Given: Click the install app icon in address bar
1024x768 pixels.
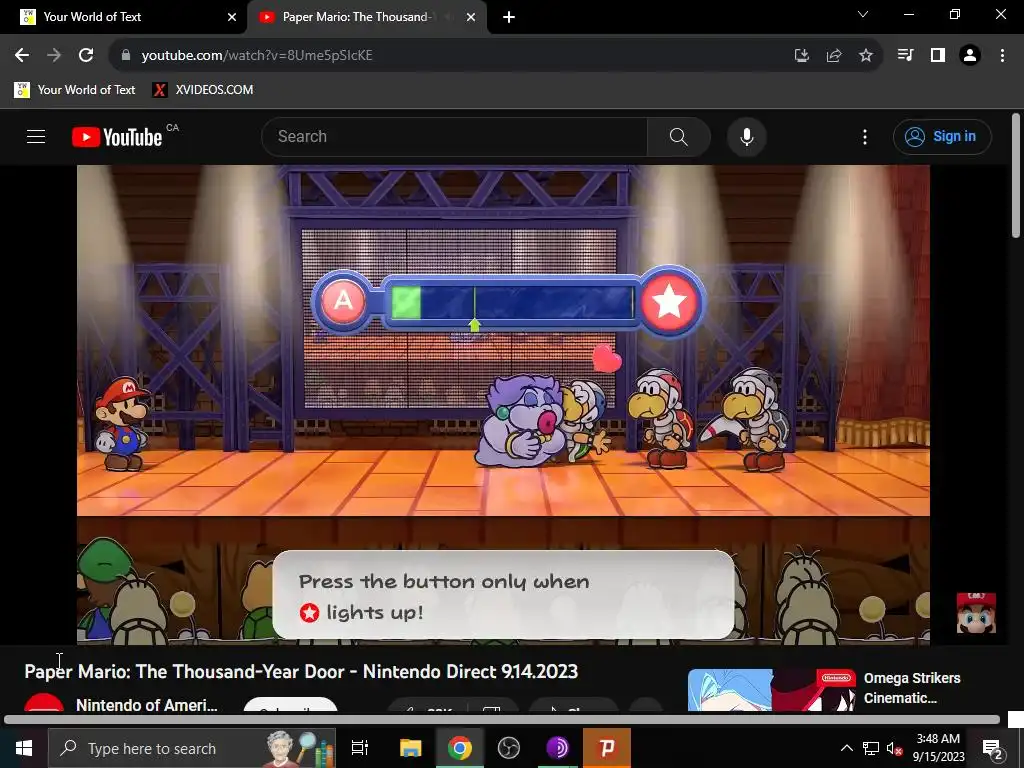Looking at the screenshot, I should (802, 56).
